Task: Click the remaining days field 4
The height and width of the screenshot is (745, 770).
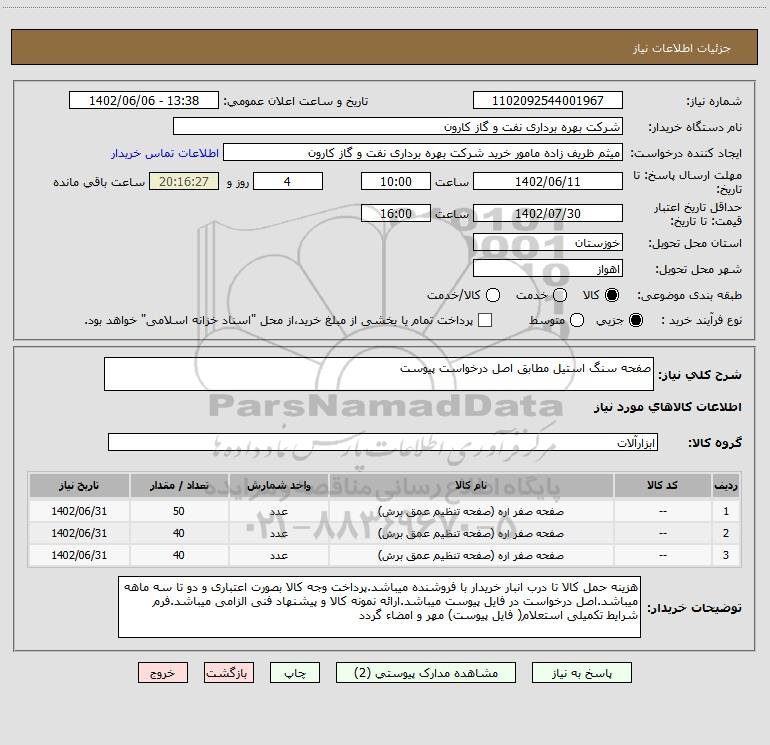Action: pyautogui.click(x=288, y=181)
